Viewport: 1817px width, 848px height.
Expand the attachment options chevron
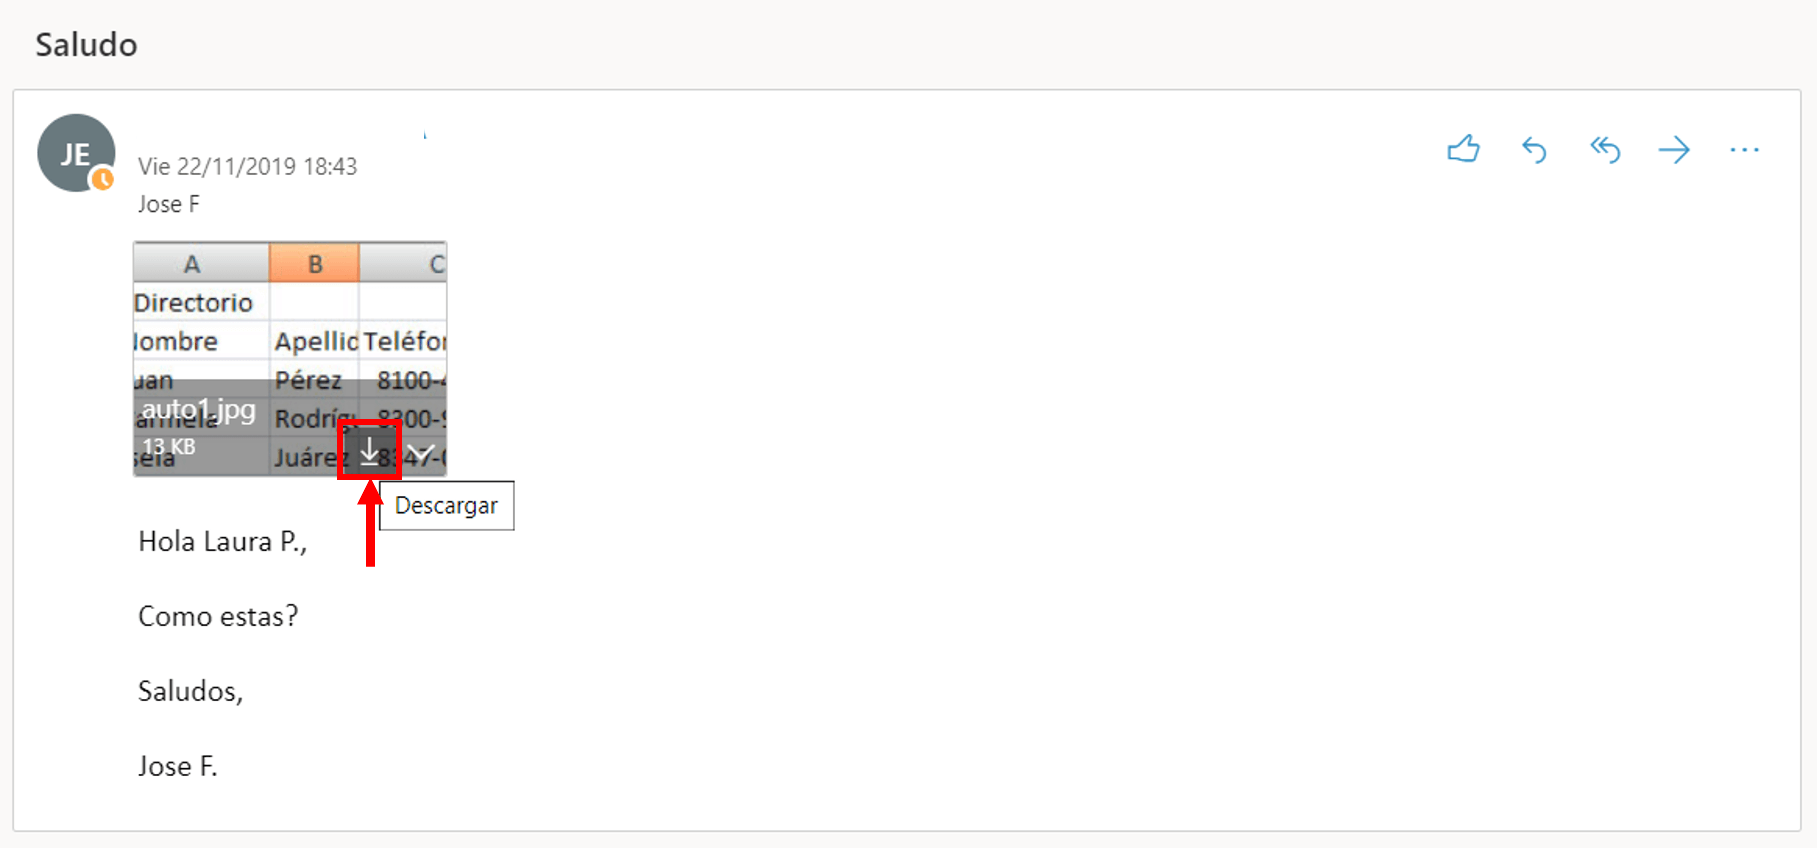pyautogui.click(x=422, y=452)
